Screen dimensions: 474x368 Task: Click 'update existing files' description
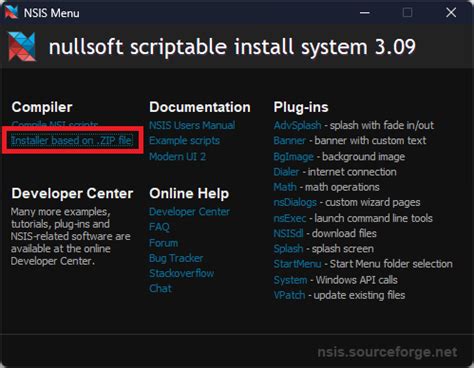(x=359, y=295)
